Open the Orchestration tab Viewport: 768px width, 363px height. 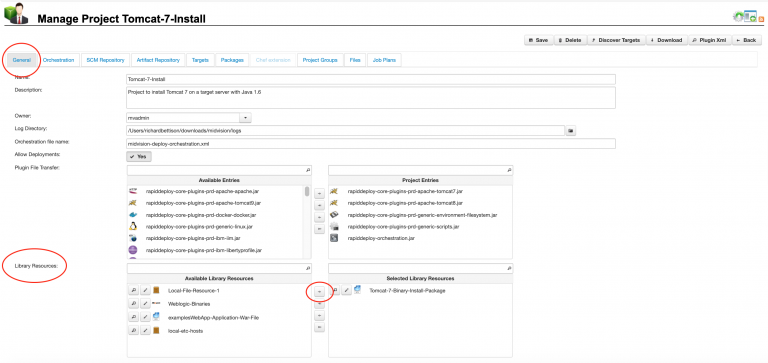tap(58, 60)
